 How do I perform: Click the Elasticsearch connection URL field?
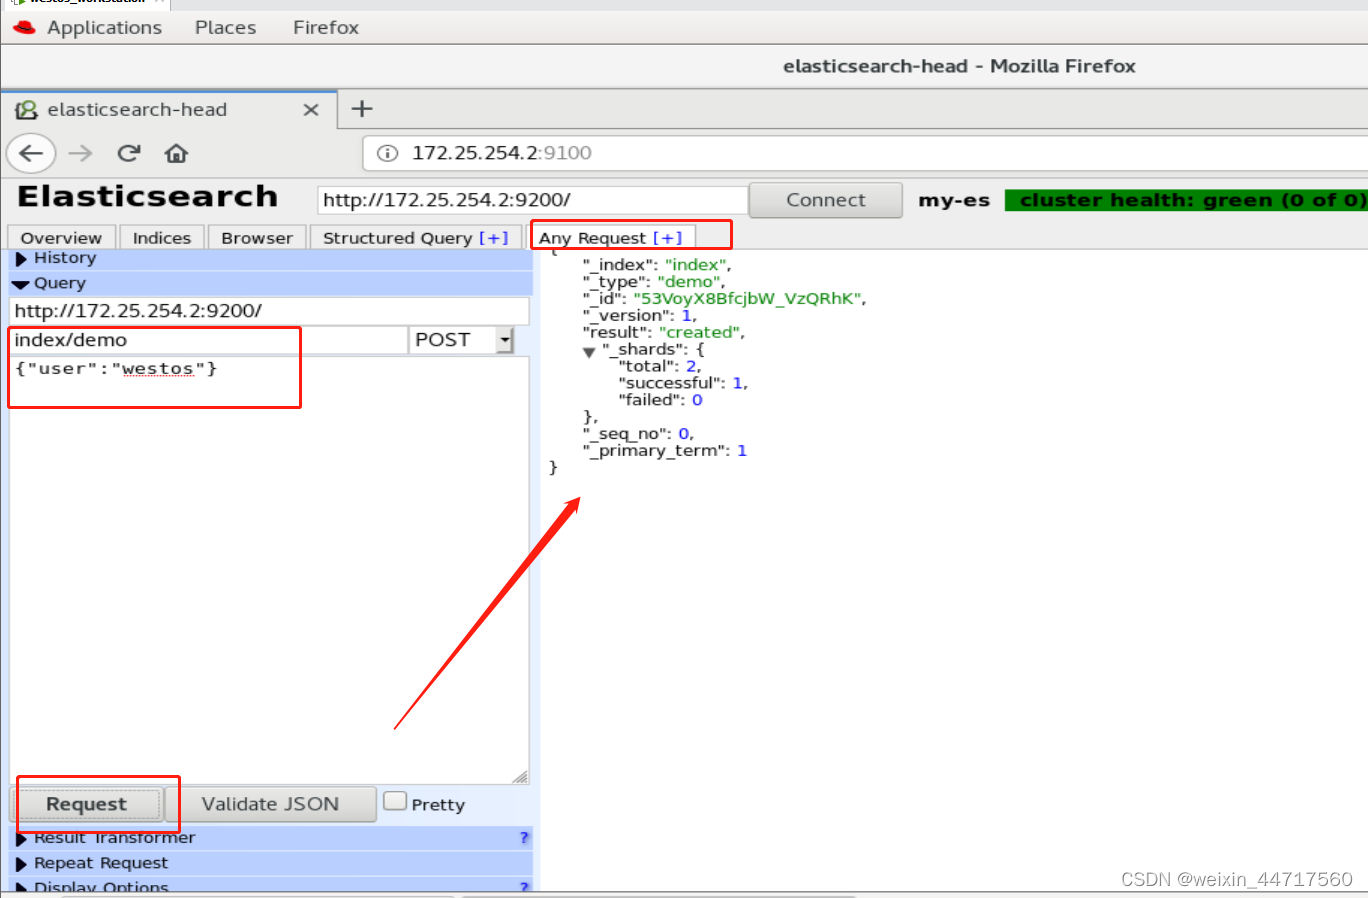pyautogui.click(x=532, y=200)
